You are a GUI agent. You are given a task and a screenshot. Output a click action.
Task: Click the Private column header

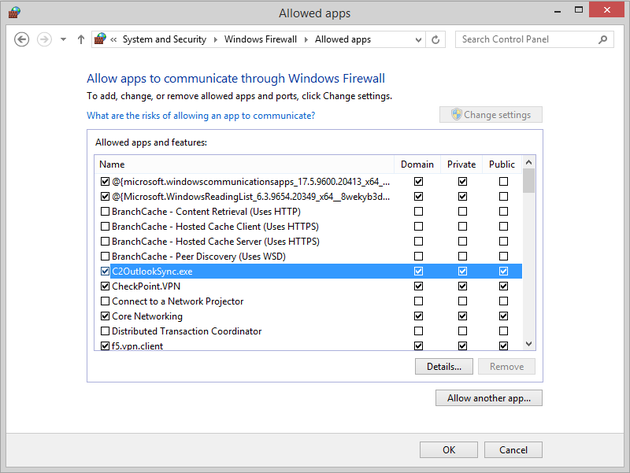pos(461,164)
